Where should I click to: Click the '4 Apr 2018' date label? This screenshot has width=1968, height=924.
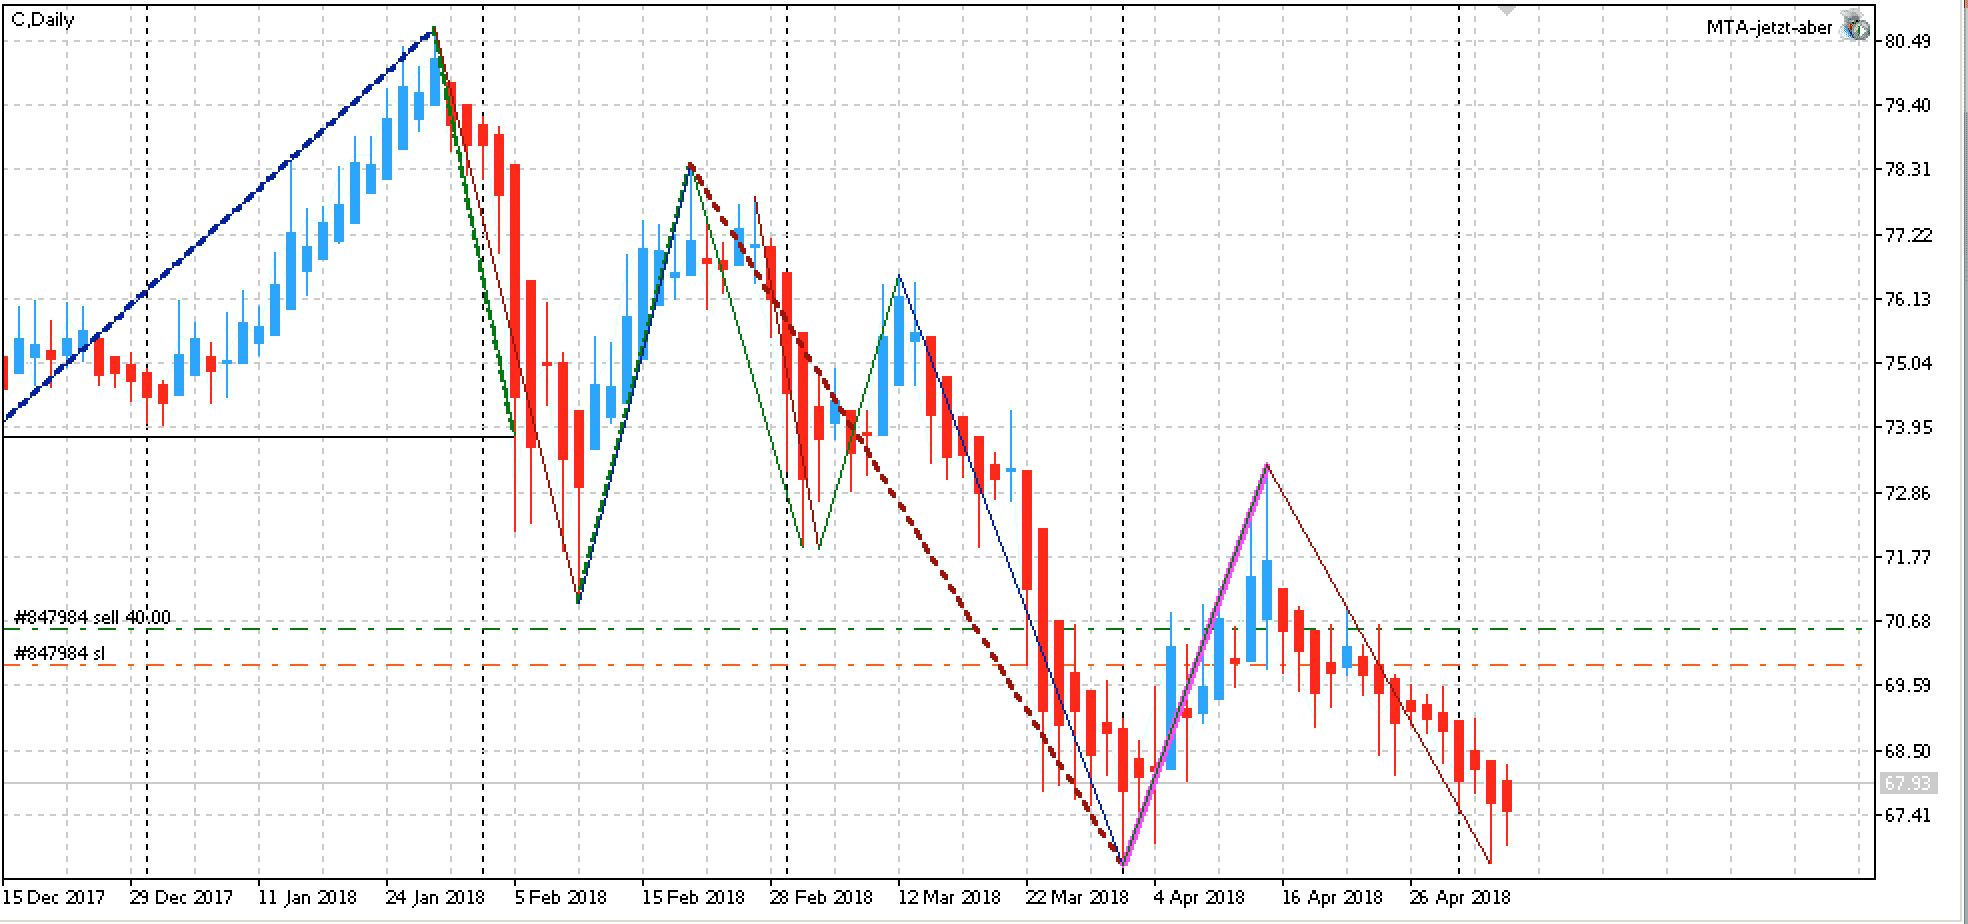(x=1200, y=897)
